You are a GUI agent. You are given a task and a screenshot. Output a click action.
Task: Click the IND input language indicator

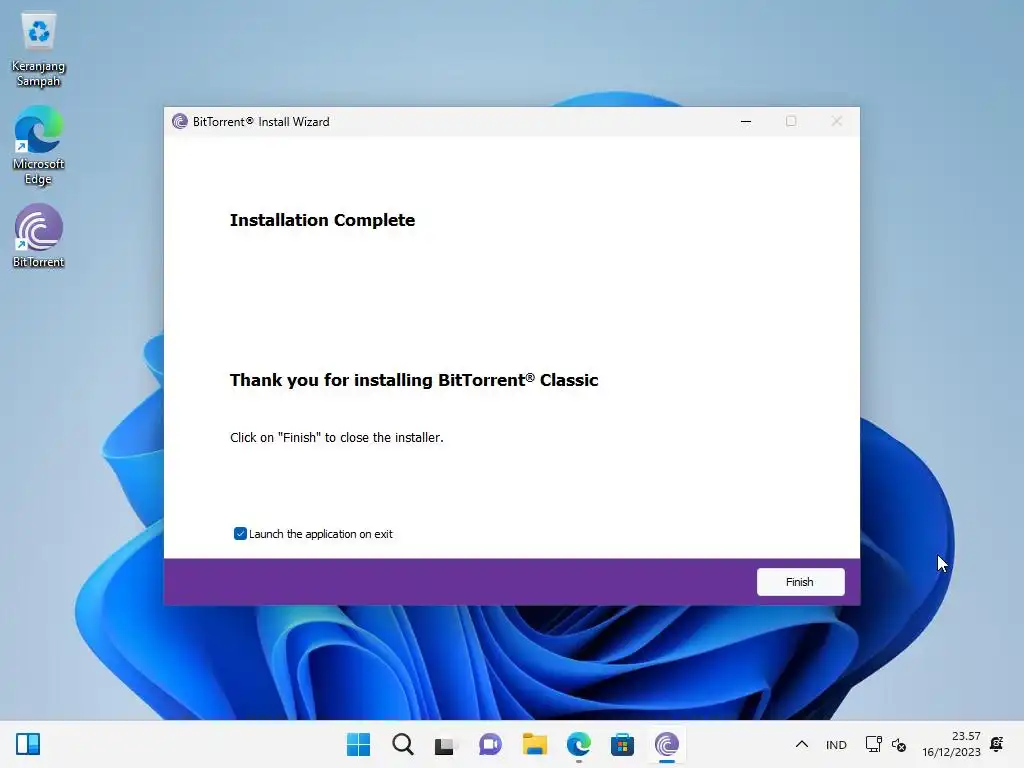[836, 744]
